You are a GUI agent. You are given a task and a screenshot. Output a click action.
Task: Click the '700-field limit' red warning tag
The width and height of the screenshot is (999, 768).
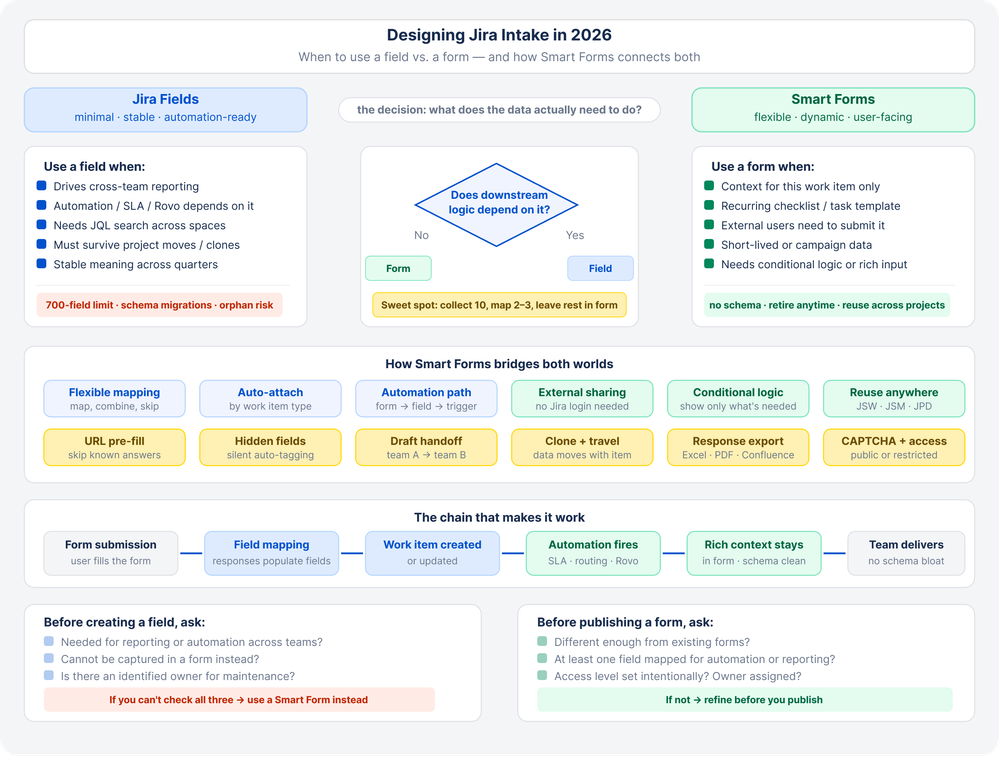(x=159, y=305)
